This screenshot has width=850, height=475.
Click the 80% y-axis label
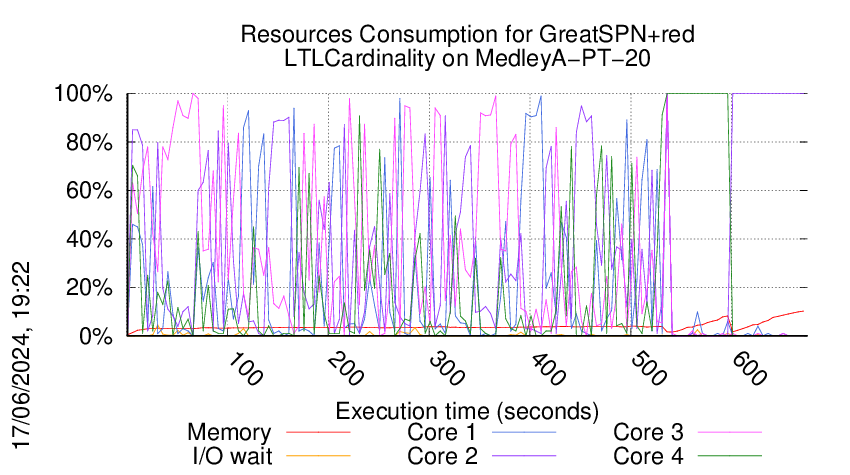(89, 143)
